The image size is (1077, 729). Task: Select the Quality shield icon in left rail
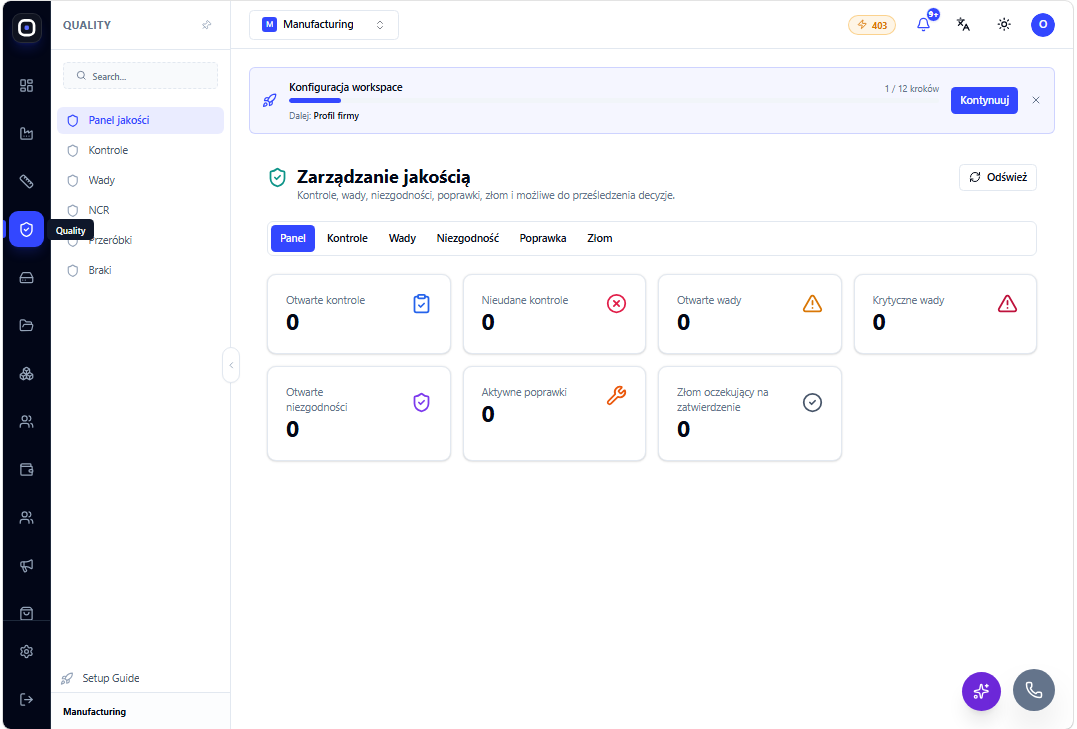(26, 229)
